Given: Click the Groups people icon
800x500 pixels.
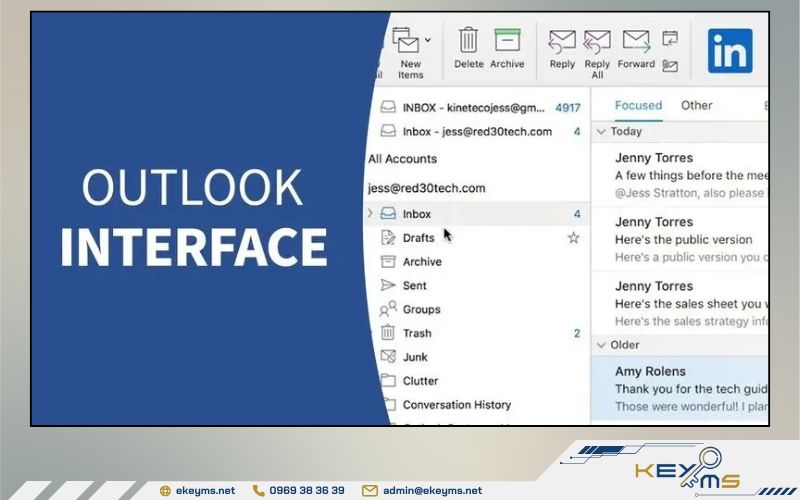Looking at the screenshot, I should (x=388, y=309).
